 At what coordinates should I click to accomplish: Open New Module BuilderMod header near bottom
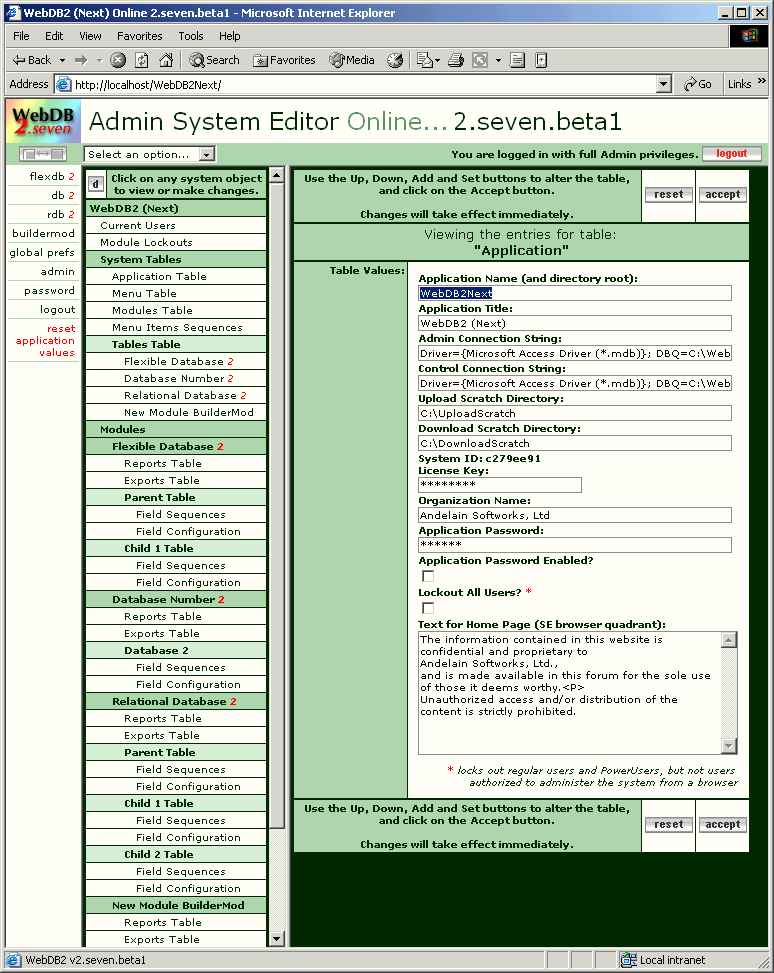178,905
